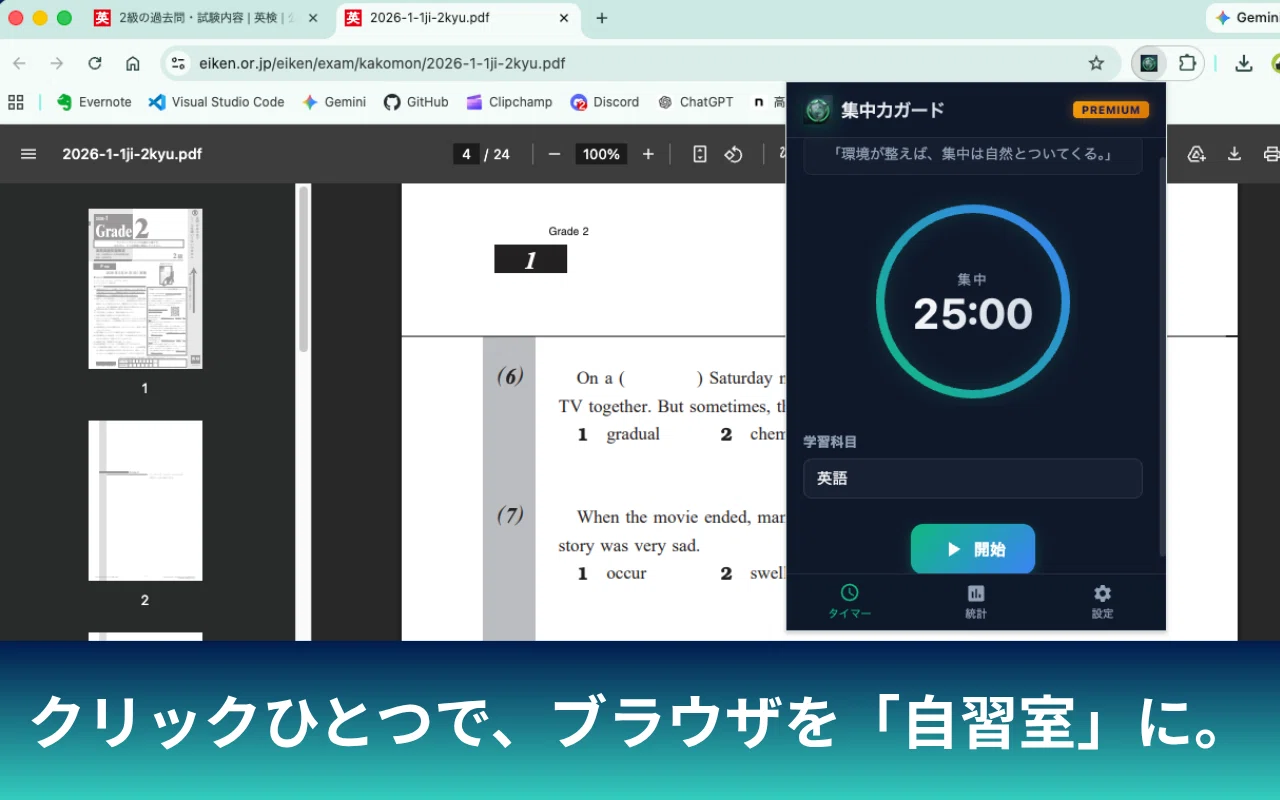
Task: Open the Discord bookmark
Action: coord(605,102)
